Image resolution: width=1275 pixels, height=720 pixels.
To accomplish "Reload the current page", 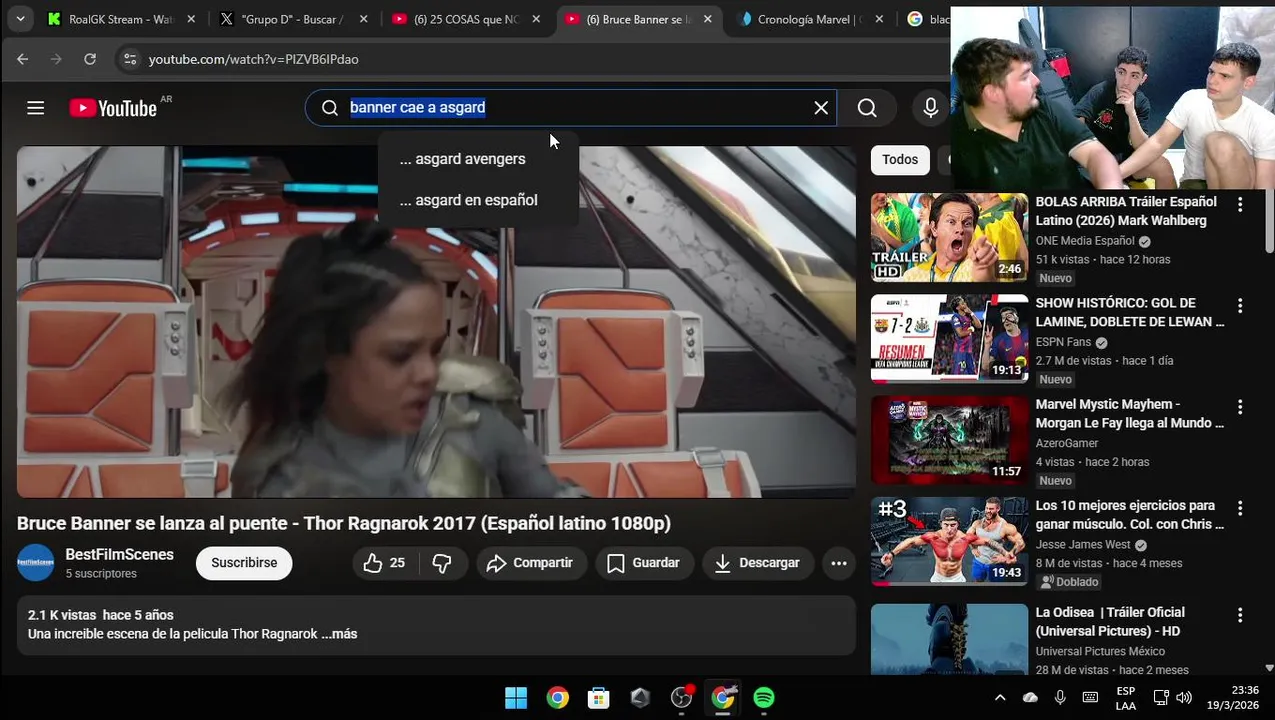I will click(90, 59).
